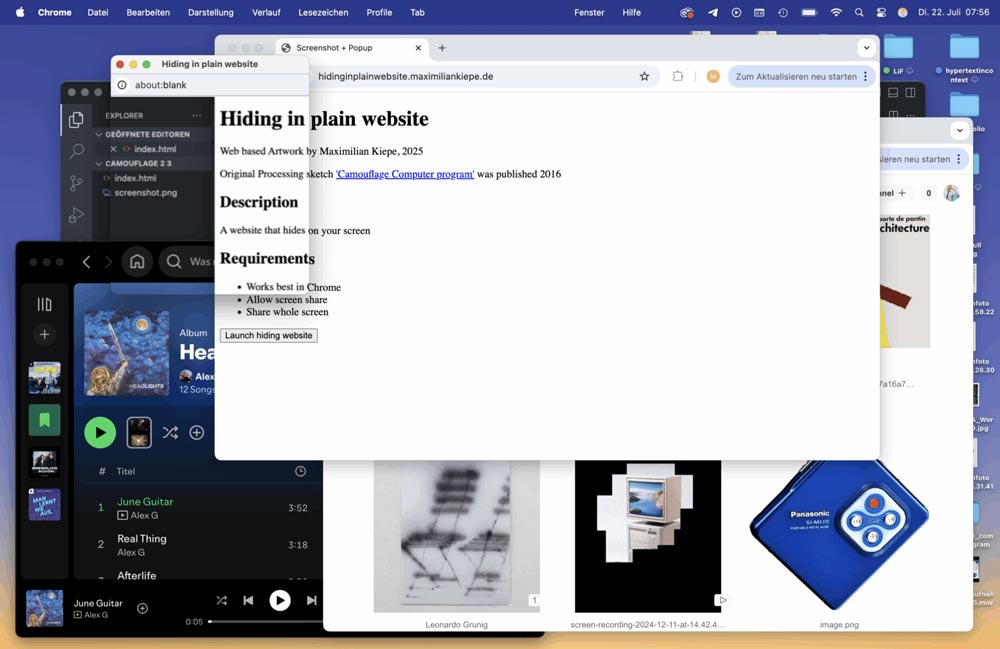Screen dimensions: 1000x649
Task: Open VS Code Search in the activity bar
Action: click(x=76, y=152)
